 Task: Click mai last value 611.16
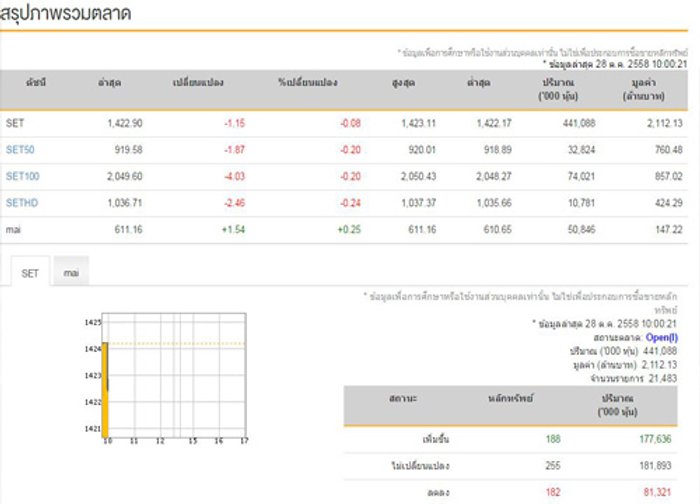coord(129,229)
